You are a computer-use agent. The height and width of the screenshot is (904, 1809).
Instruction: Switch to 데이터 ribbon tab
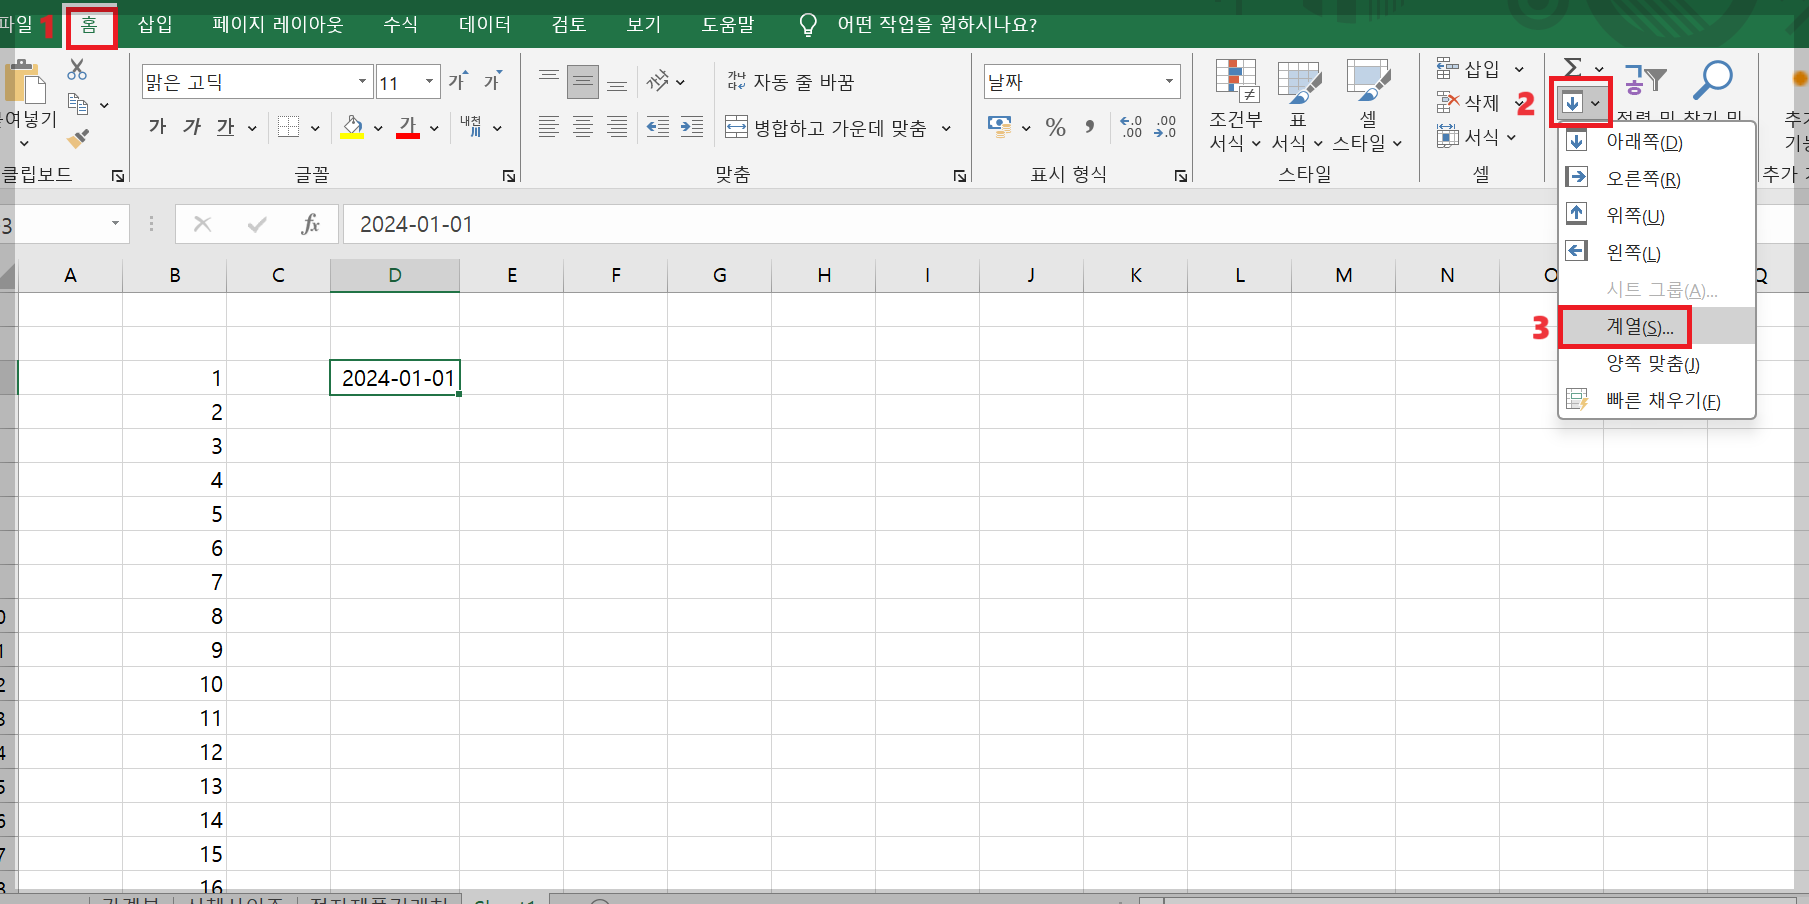(484, 24)
